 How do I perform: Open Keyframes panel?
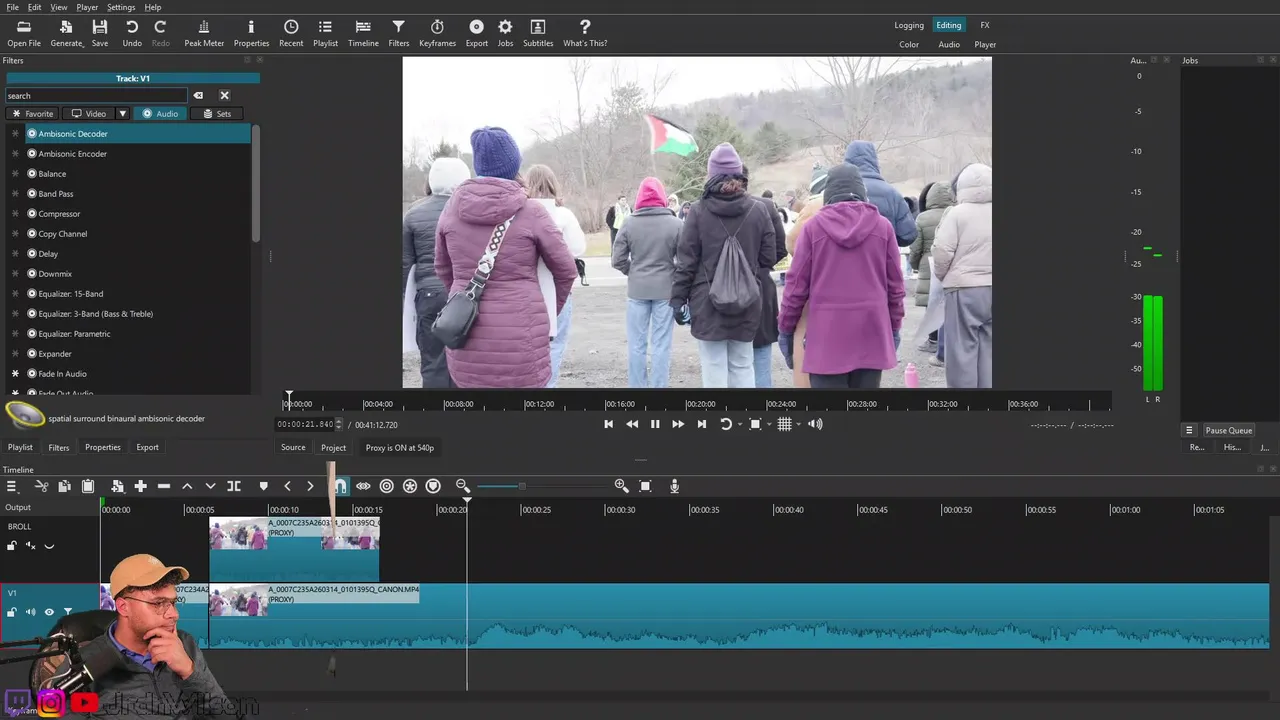(x=437, y=33)
